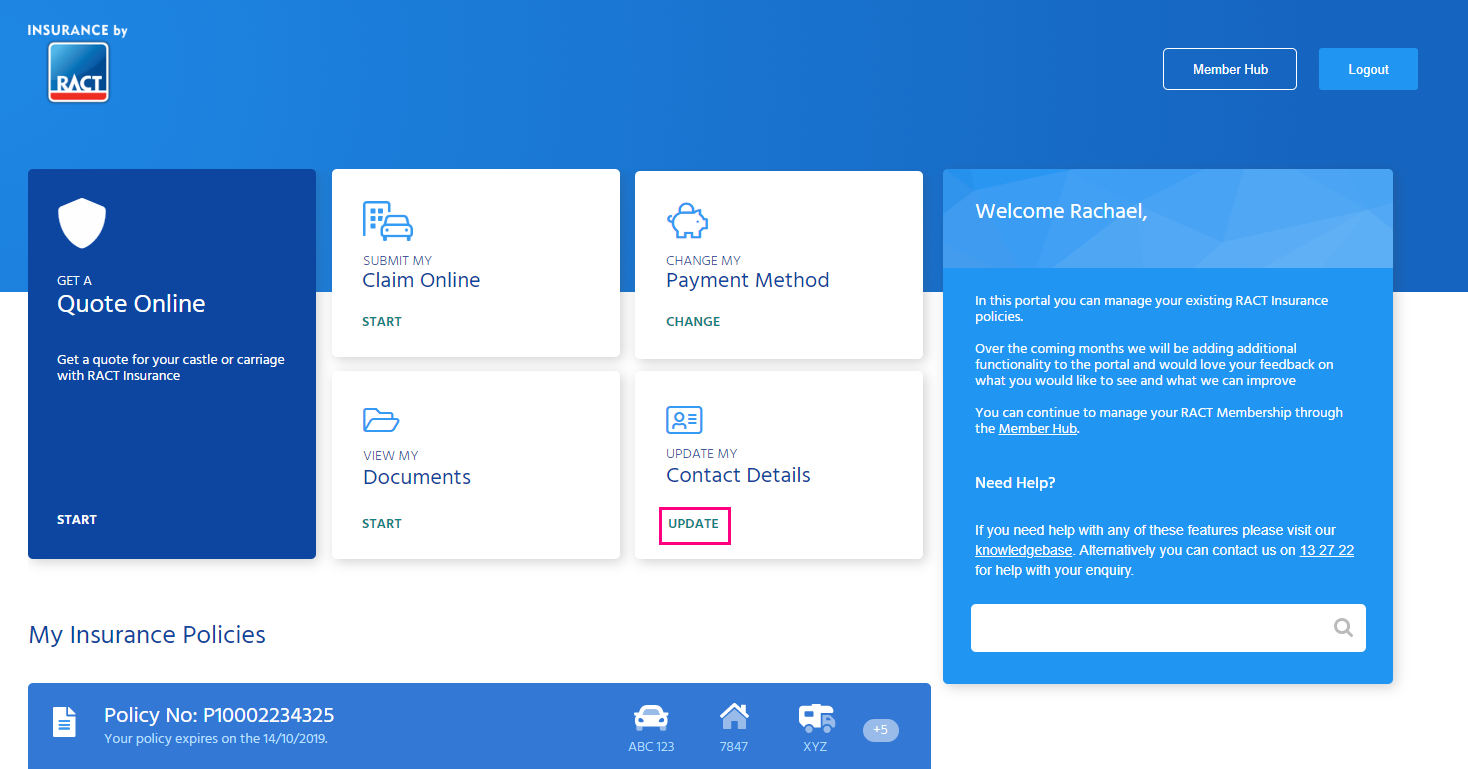Viewport: 1468px width, 769px height.
Task: Click START under View My Documents
Action: (382, 524)
